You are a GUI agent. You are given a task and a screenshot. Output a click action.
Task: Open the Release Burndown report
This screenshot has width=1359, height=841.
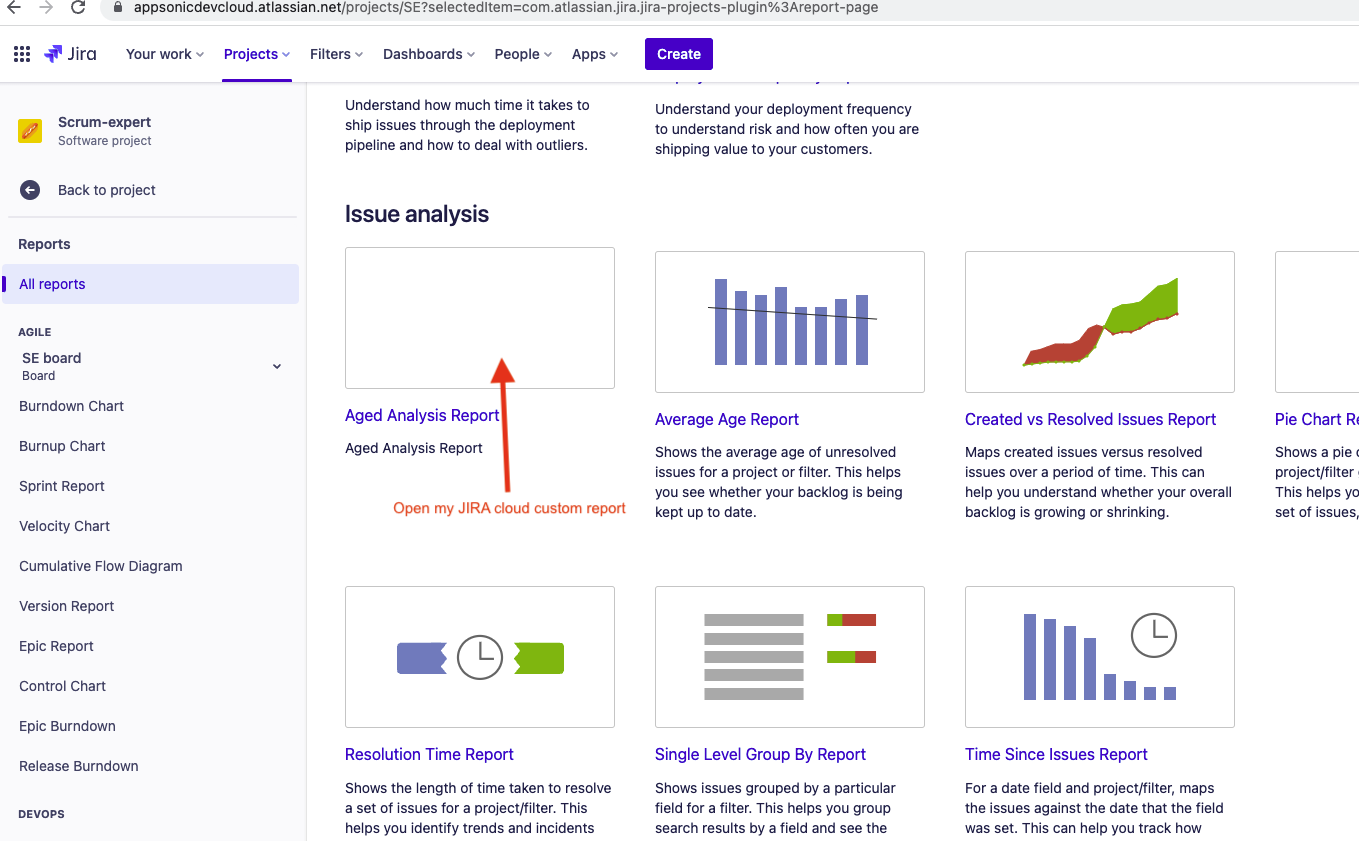click(79, 766)
